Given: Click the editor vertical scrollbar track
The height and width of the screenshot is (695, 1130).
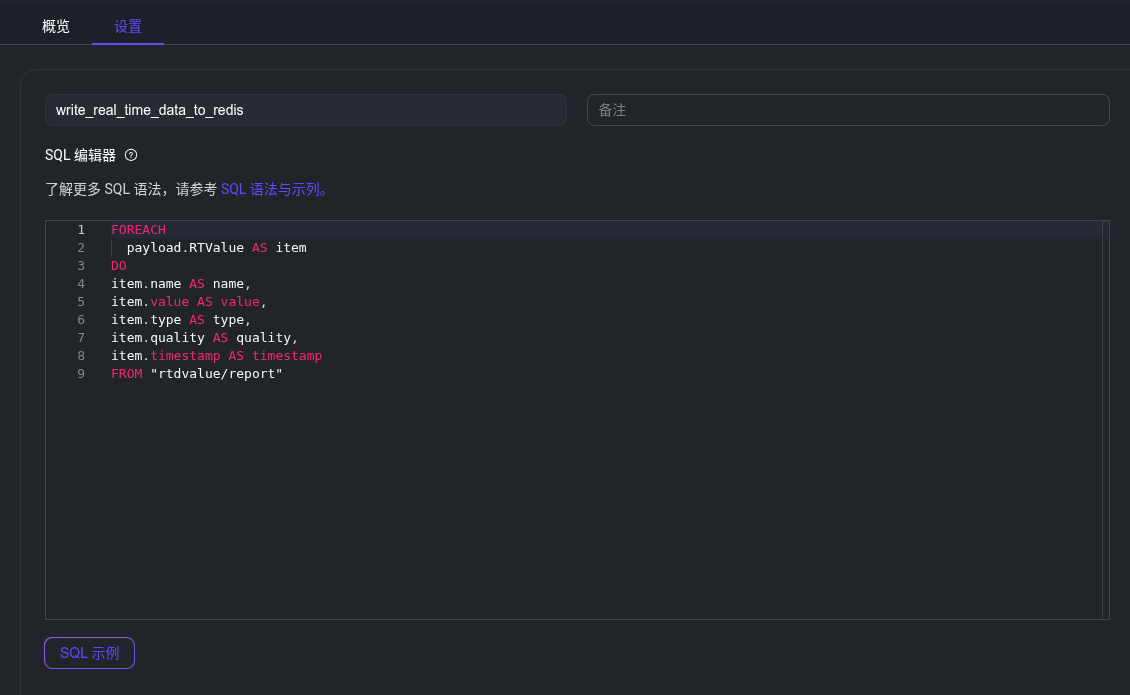Looking at the screenshot, I should click(1105, 420).
